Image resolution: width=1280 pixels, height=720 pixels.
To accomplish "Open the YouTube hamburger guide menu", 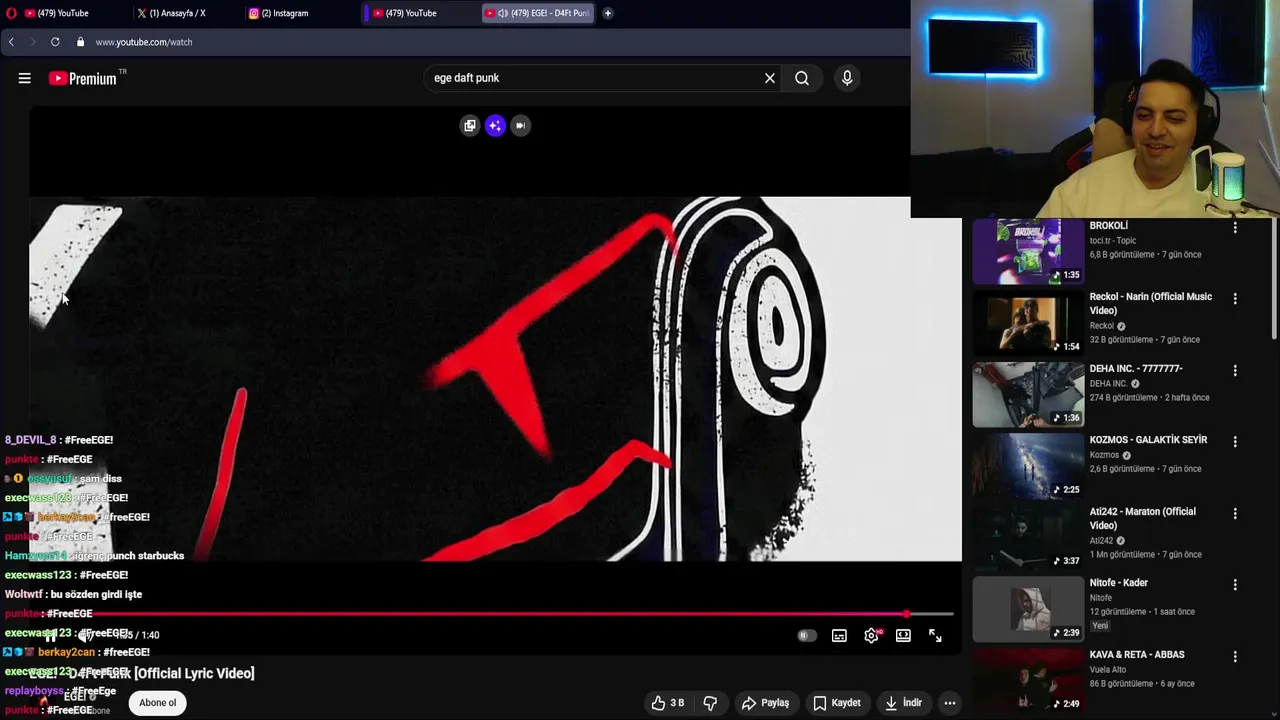I will point(25,78).
